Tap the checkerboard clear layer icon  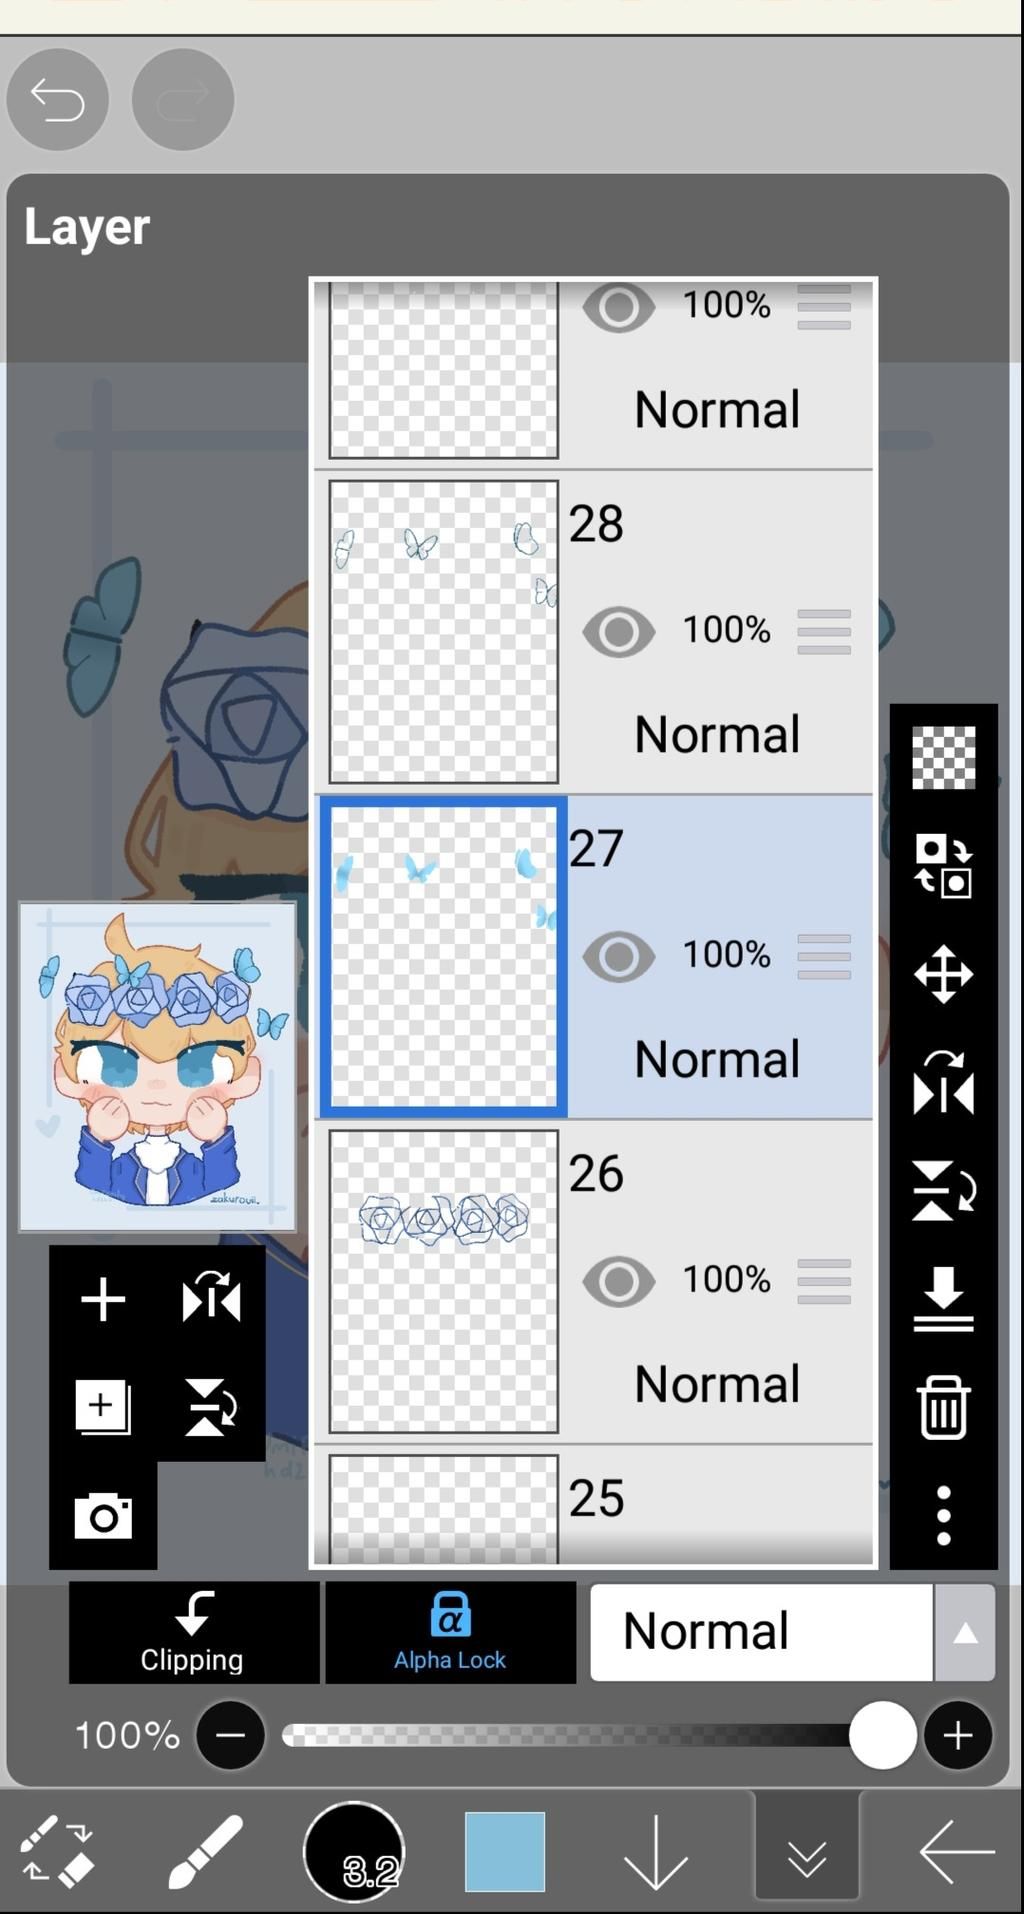(x=943, y=757)
